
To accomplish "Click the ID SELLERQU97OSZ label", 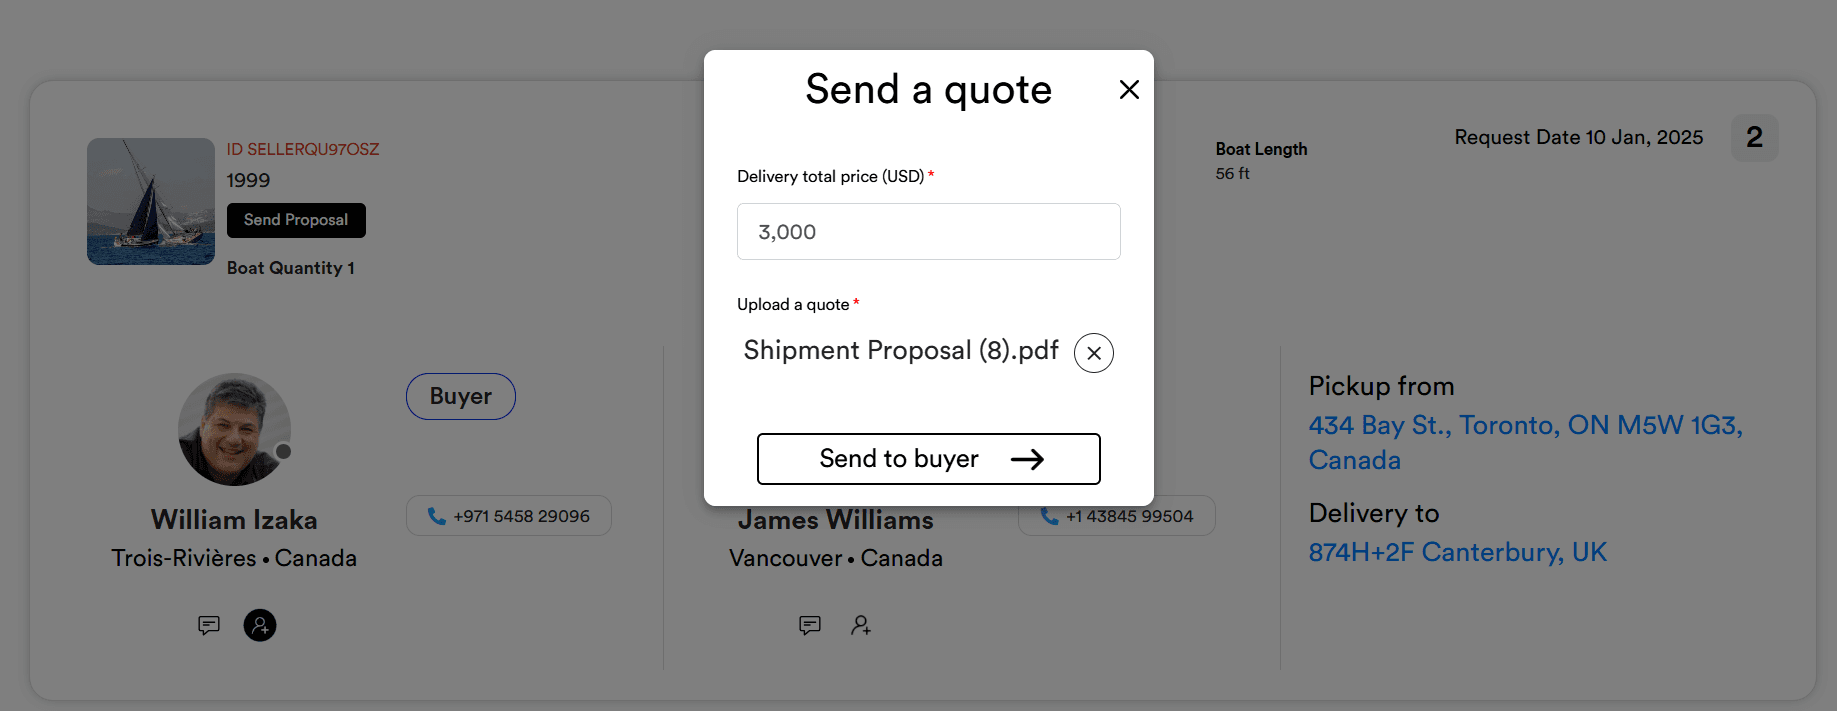I will click(x=303, y=148).
